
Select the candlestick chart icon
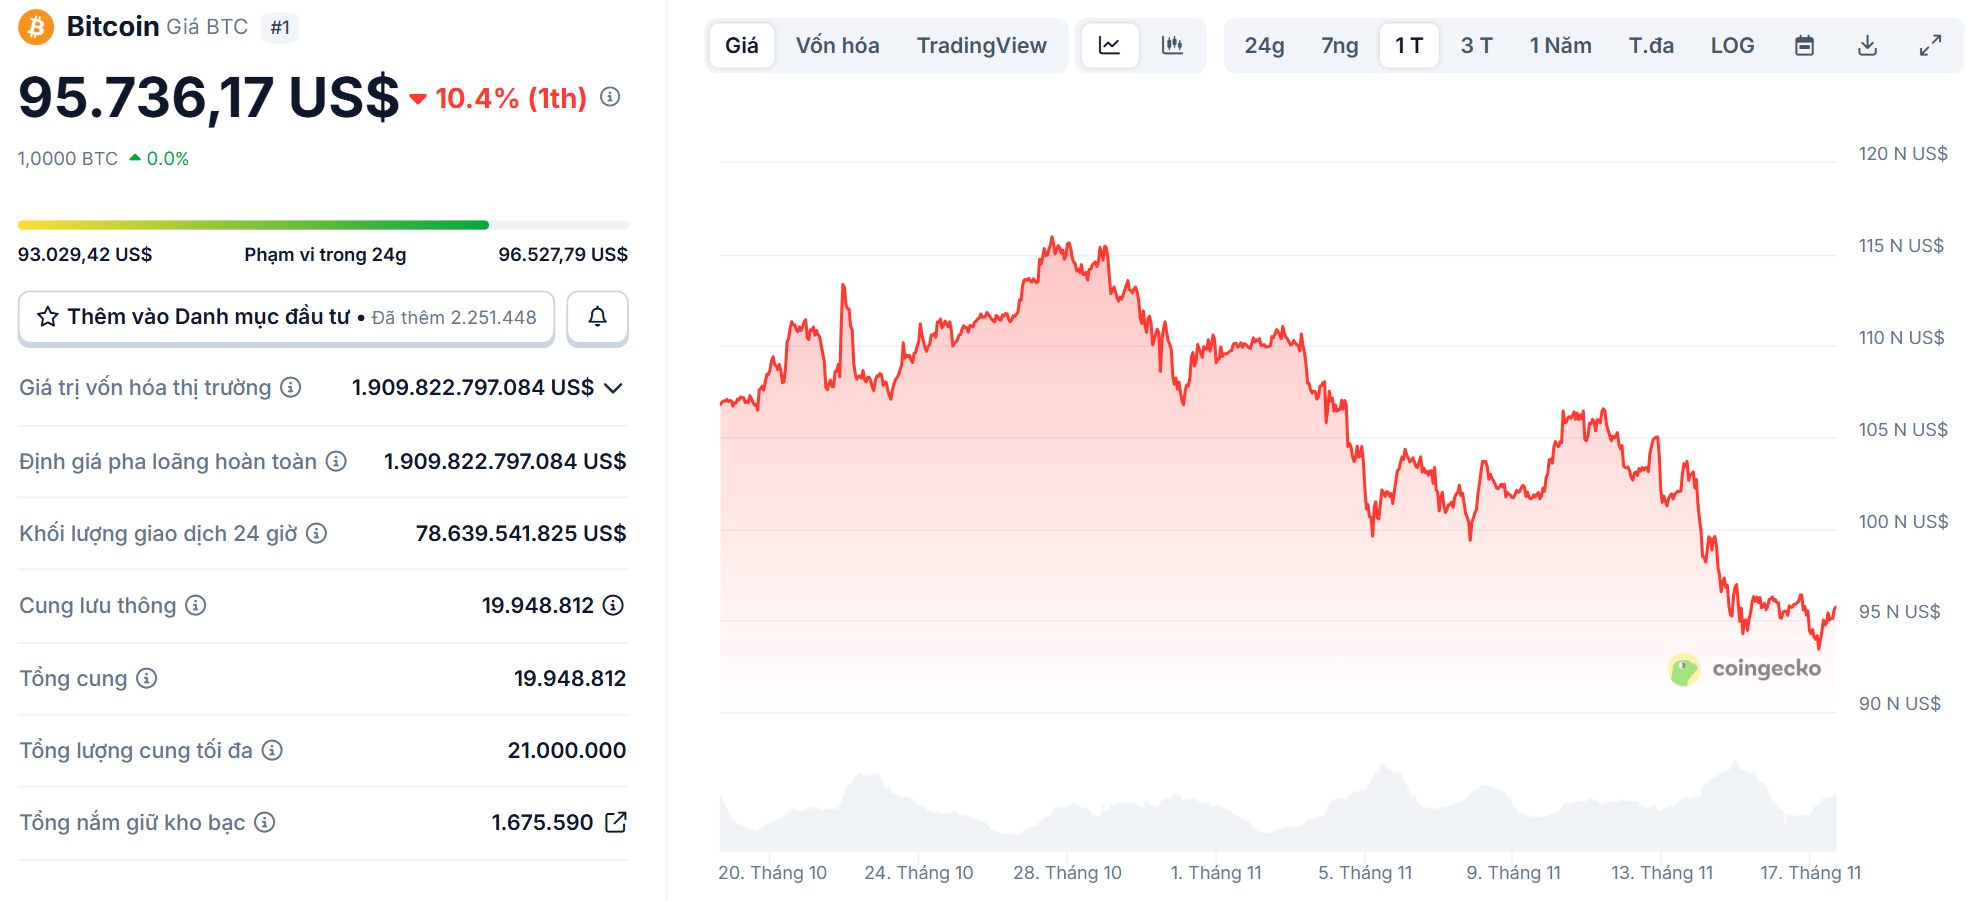coord(1170,45)
